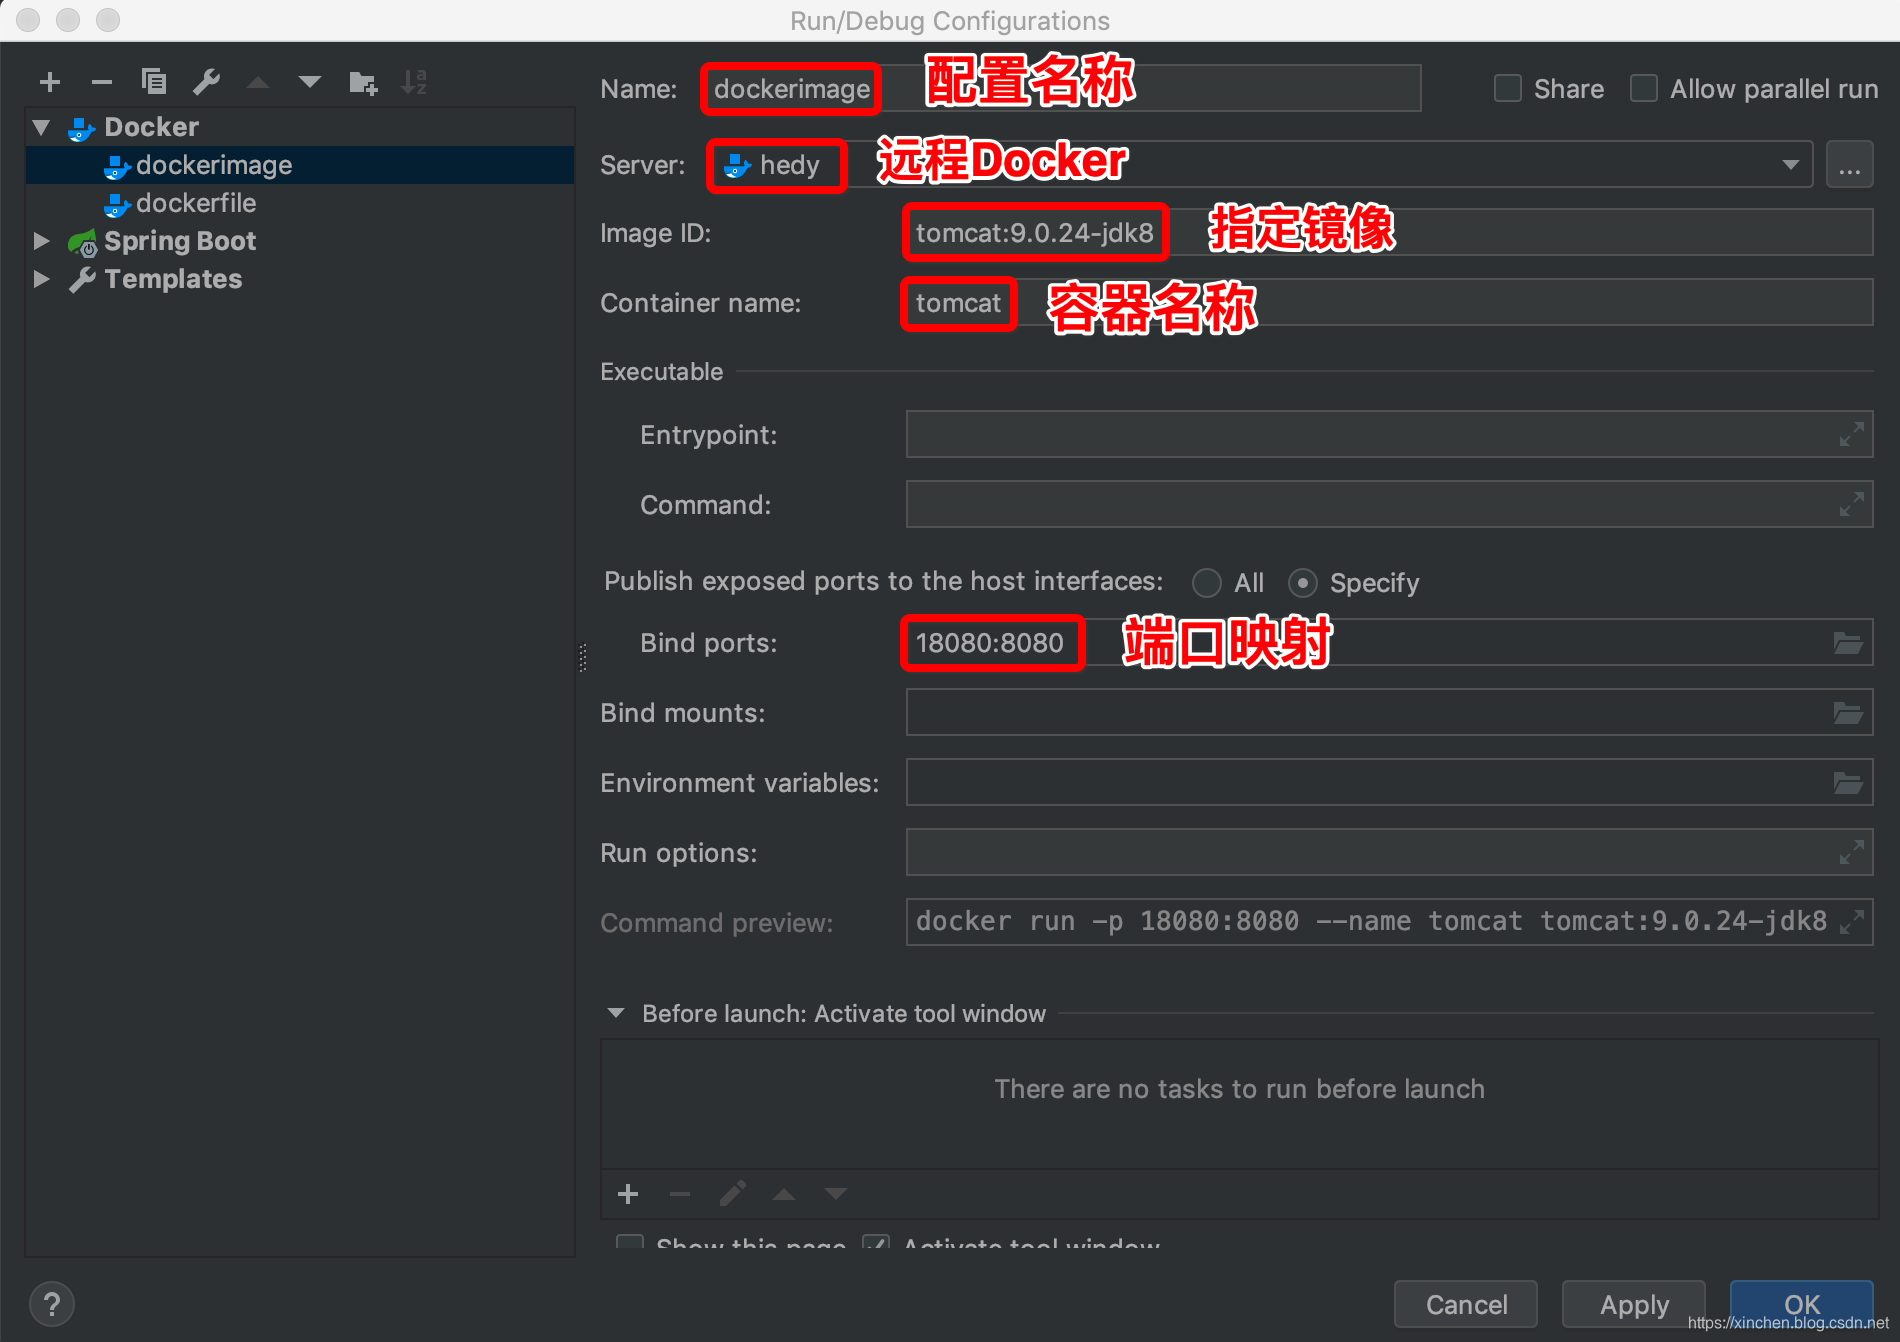Move configuration up in the list

coord(258,82)
